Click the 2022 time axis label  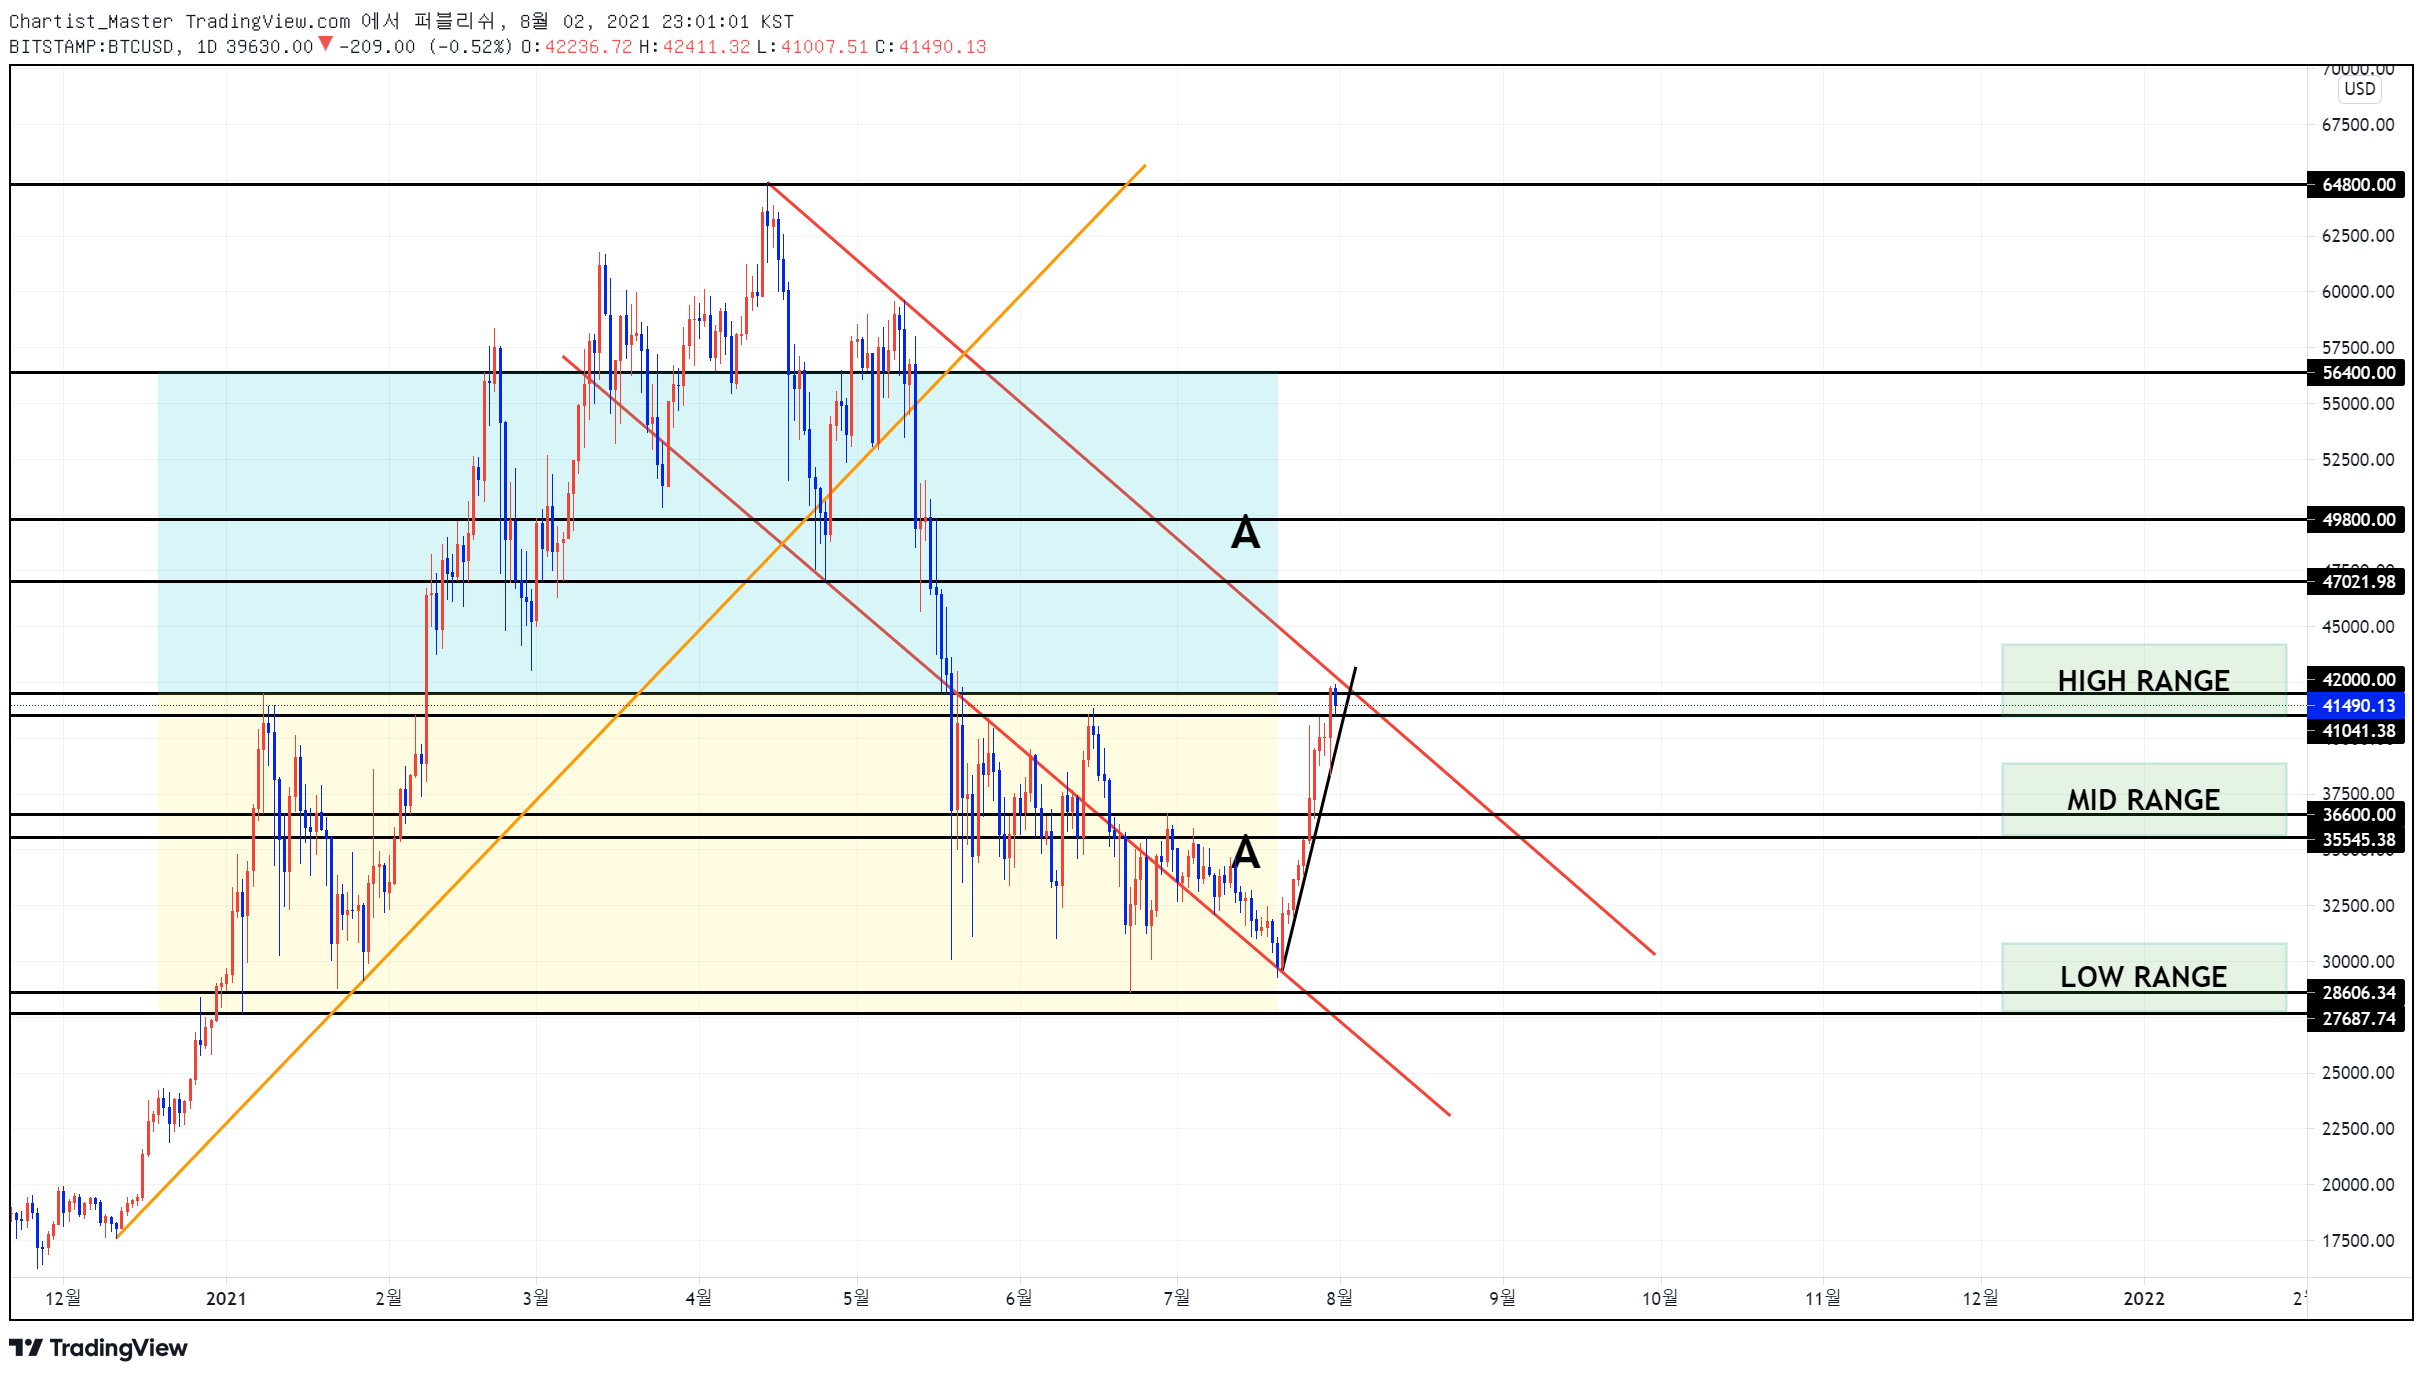2143,1299
